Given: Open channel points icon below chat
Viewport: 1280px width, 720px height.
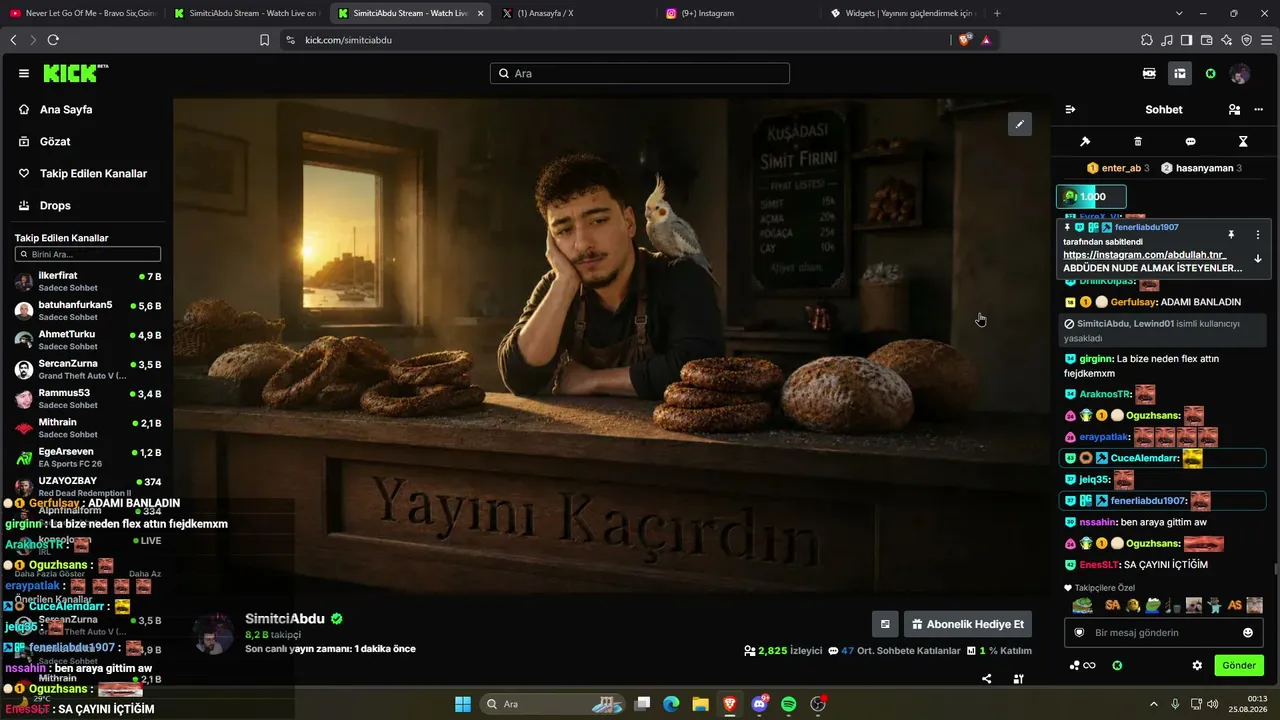Looking at the screenshot, I should 1082,666.
